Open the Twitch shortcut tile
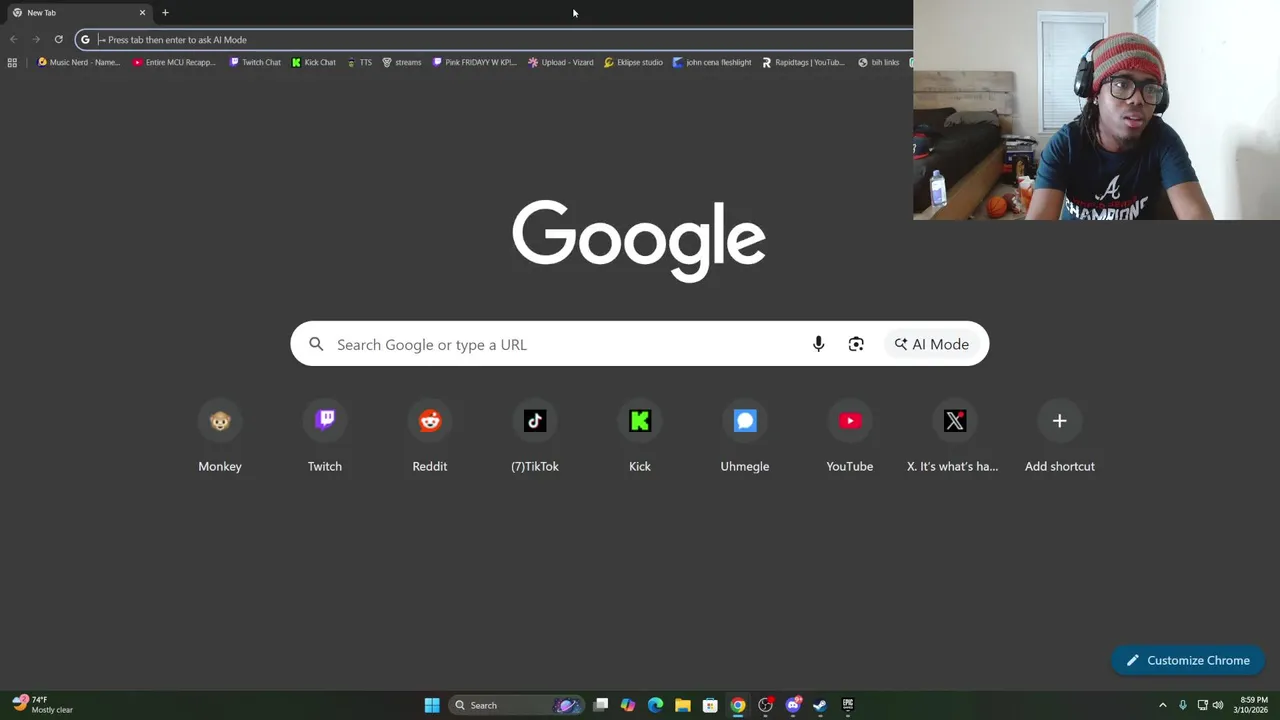The image size is (1280, 720). click(325, 438)
